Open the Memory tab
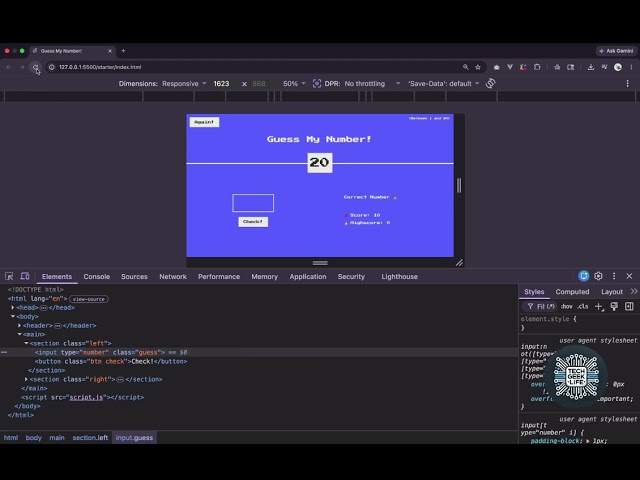 point(264,277)
